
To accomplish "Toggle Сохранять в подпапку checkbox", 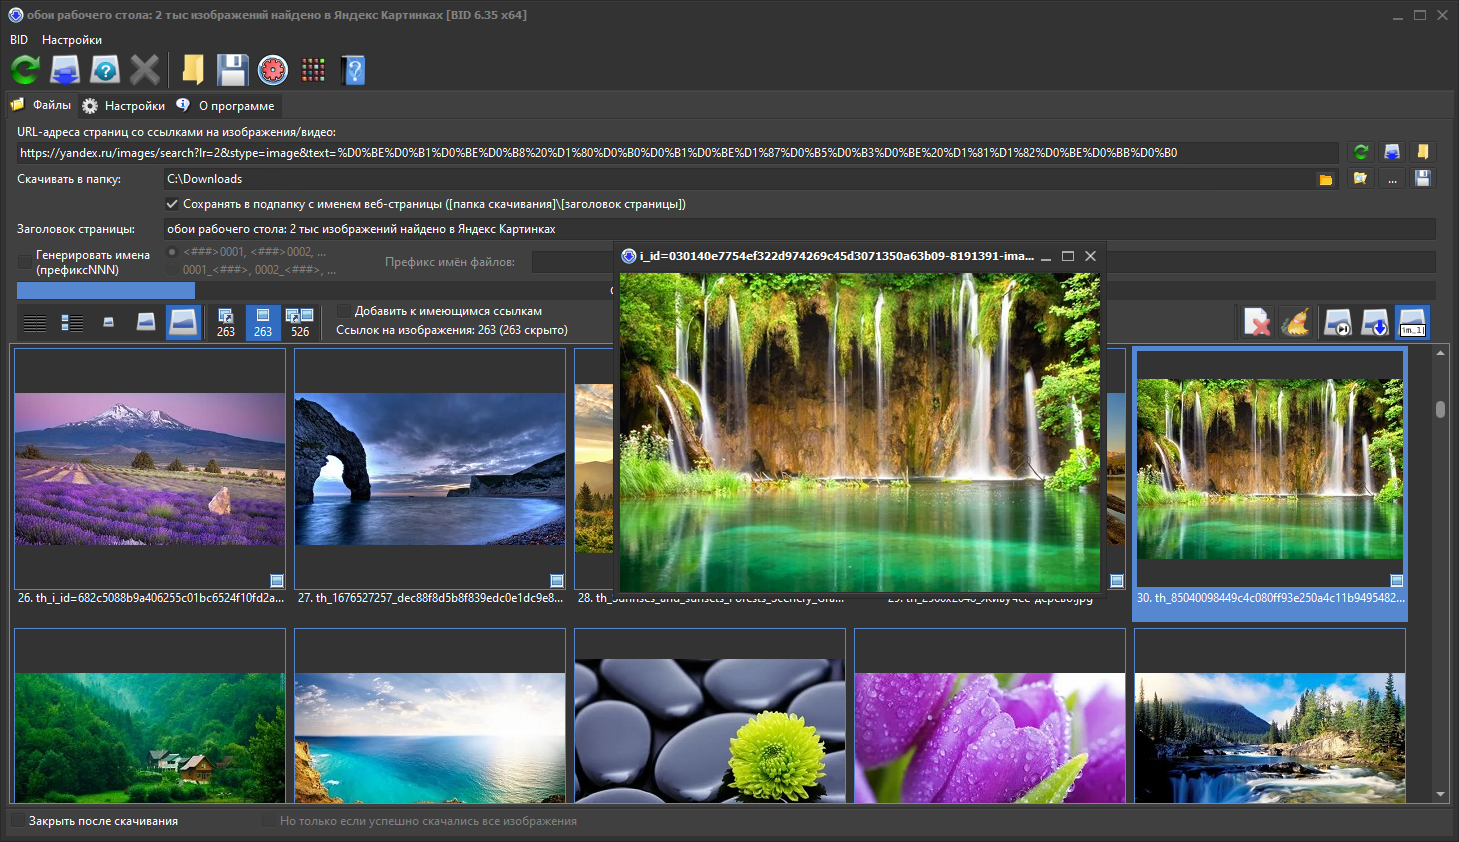I will pyautogui.click(x=172, y=204).
